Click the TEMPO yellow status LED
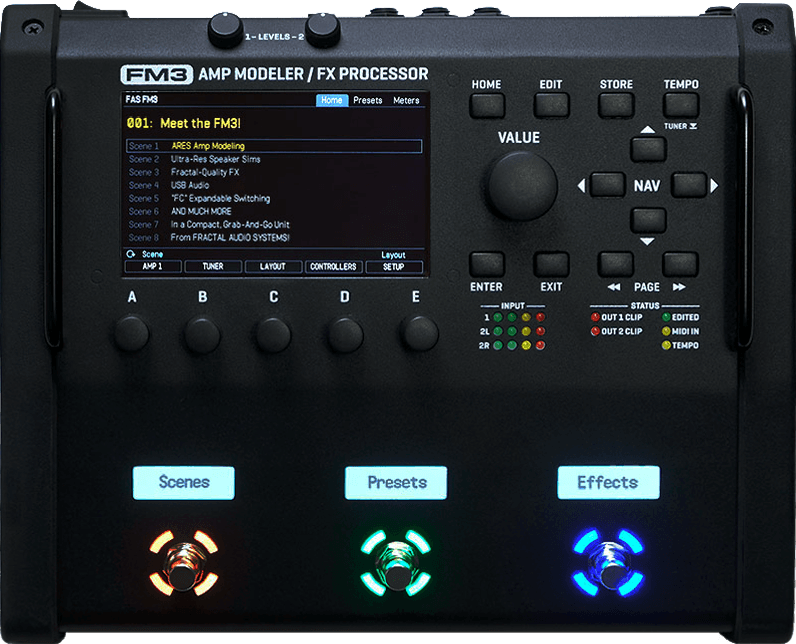The height and width of the screenshot is (644, 796). [667, 345]
